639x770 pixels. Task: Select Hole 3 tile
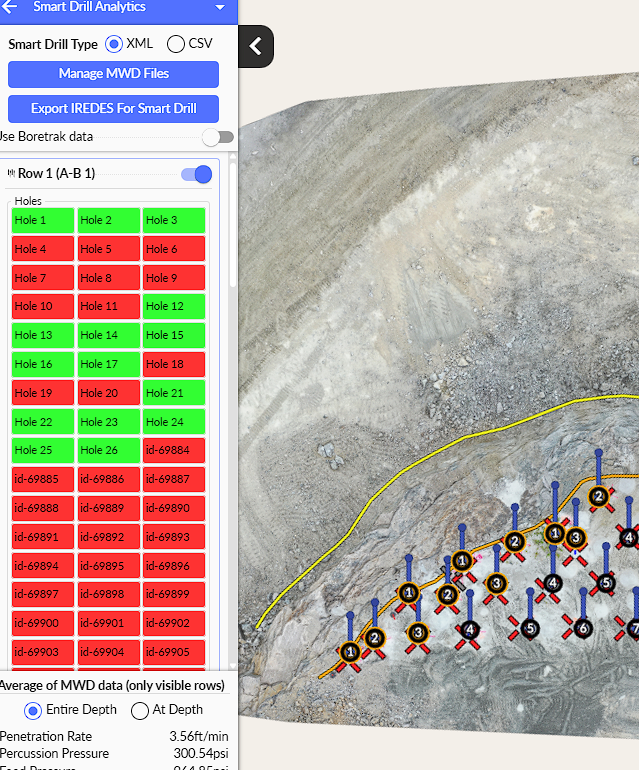(x=174, y=220)
